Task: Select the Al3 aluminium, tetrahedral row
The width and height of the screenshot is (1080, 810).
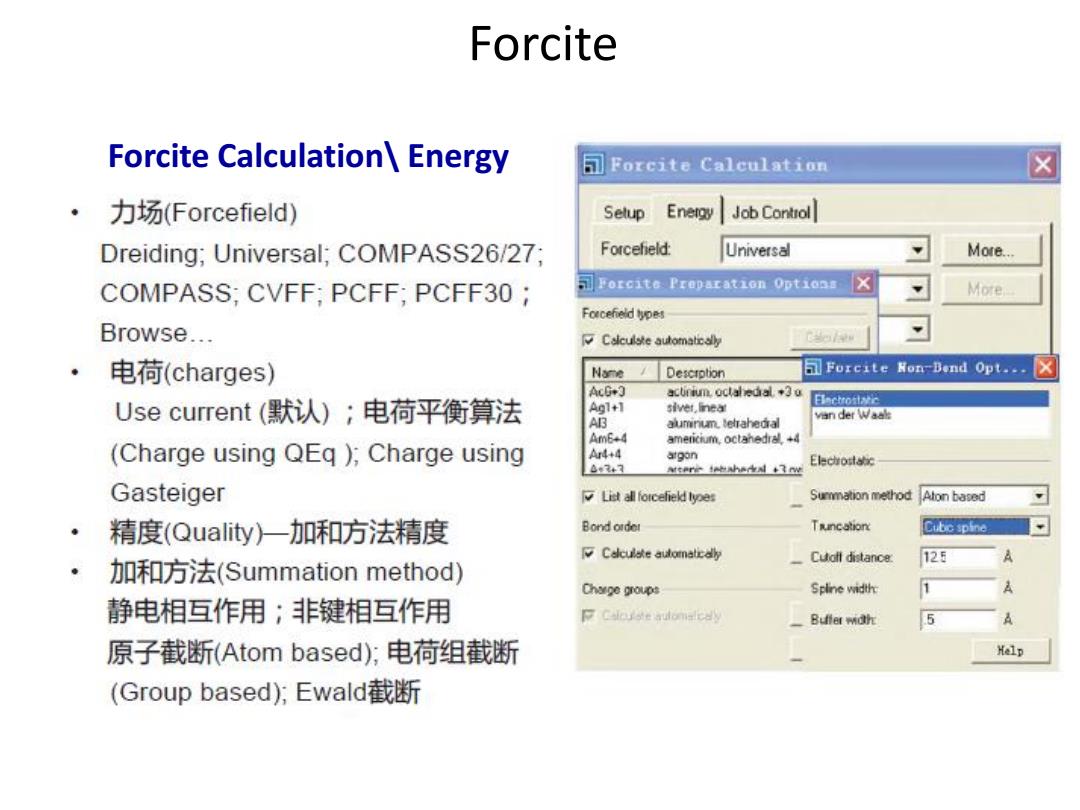Action: click(x=694, y=423)
